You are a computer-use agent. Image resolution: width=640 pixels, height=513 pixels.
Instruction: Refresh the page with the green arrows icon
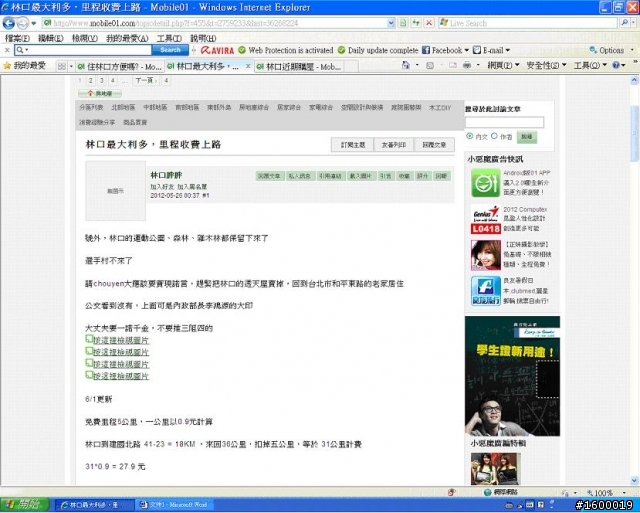(416, 23)
